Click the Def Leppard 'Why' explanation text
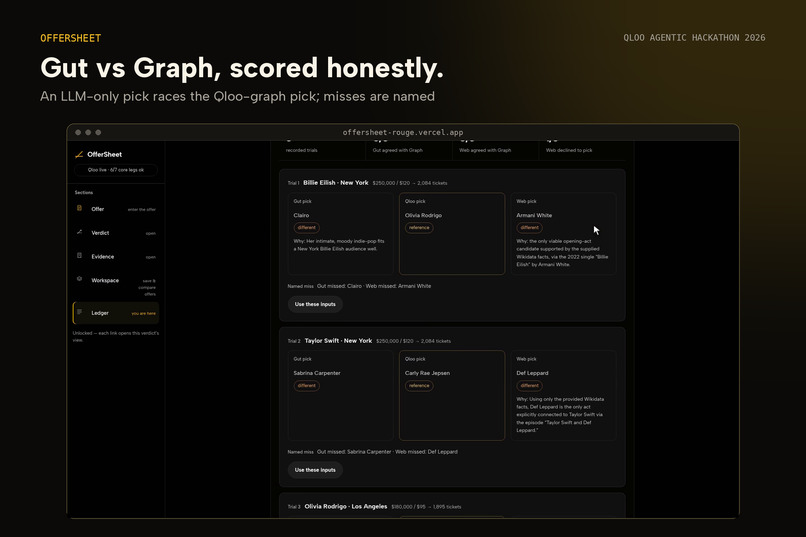 tap(560, 415)
